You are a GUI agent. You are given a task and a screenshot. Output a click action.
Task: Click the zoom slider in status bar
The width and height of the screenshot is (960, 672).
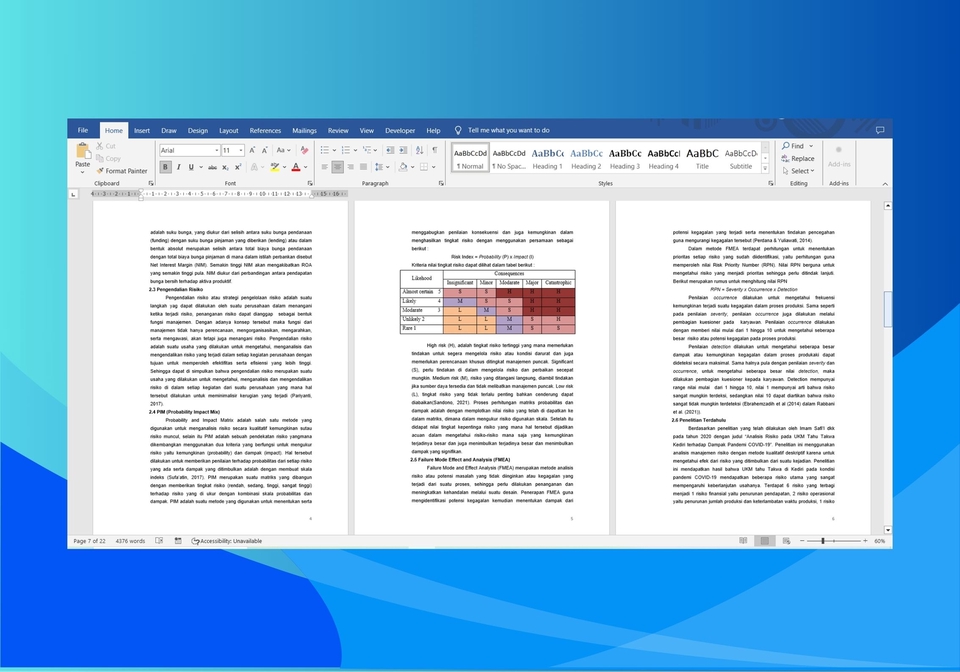point(833,541)
